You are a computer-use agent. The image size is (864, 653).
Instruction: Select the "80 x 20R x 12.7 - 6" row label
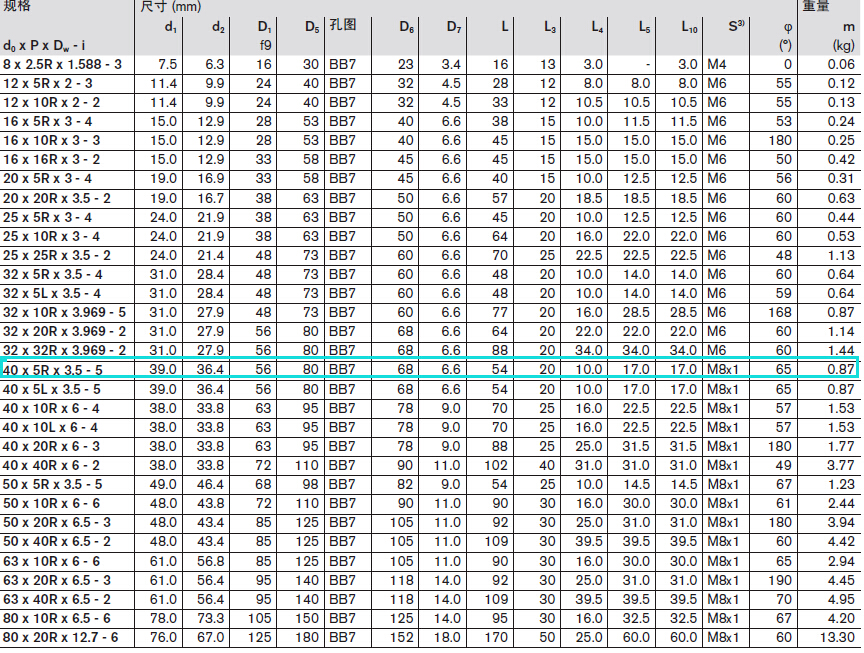point(60,637)
